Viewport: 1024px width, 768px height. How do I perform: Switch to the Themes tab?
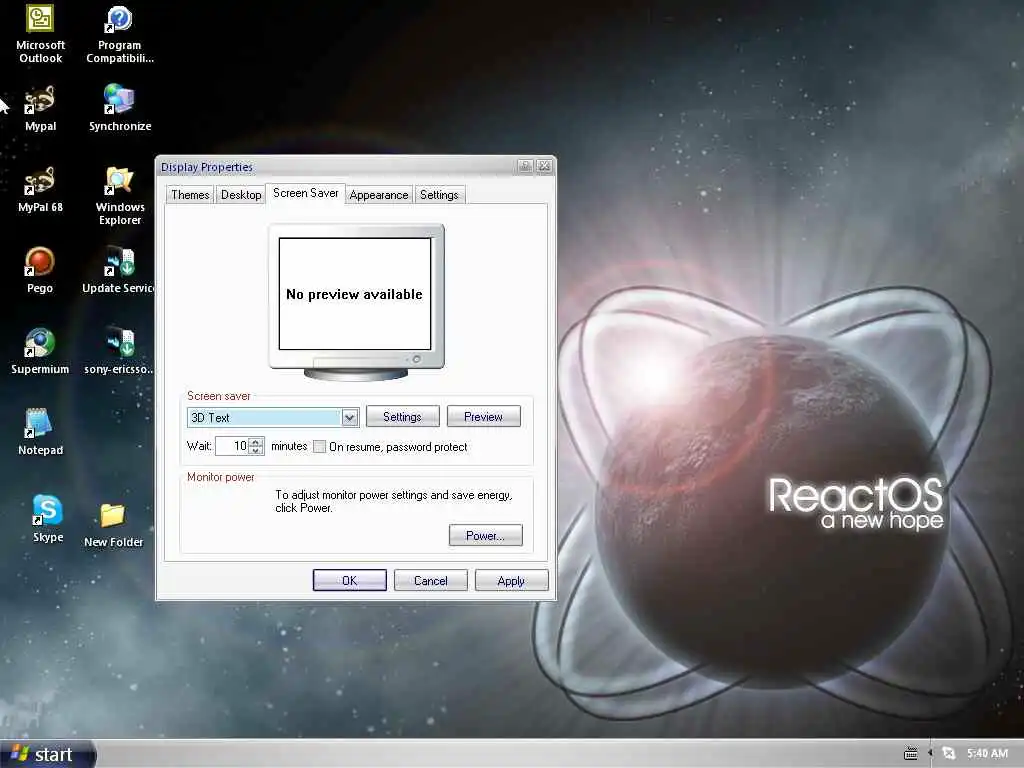click(190, 195)
